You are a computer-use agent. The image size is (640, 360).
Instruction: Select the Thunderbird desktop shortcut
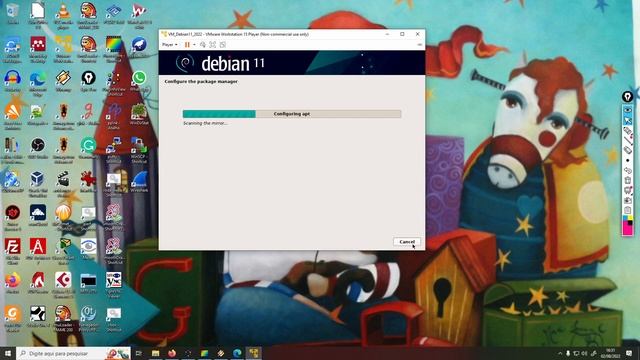(x=139, y=48)
